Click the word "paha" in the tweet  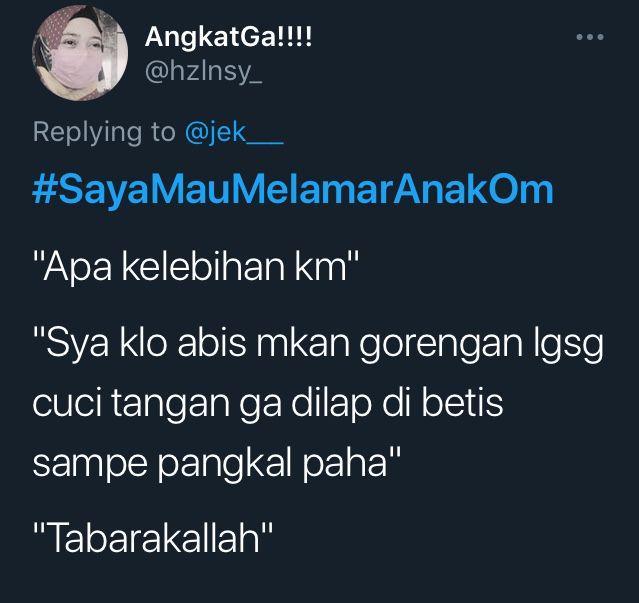[345, 464]
